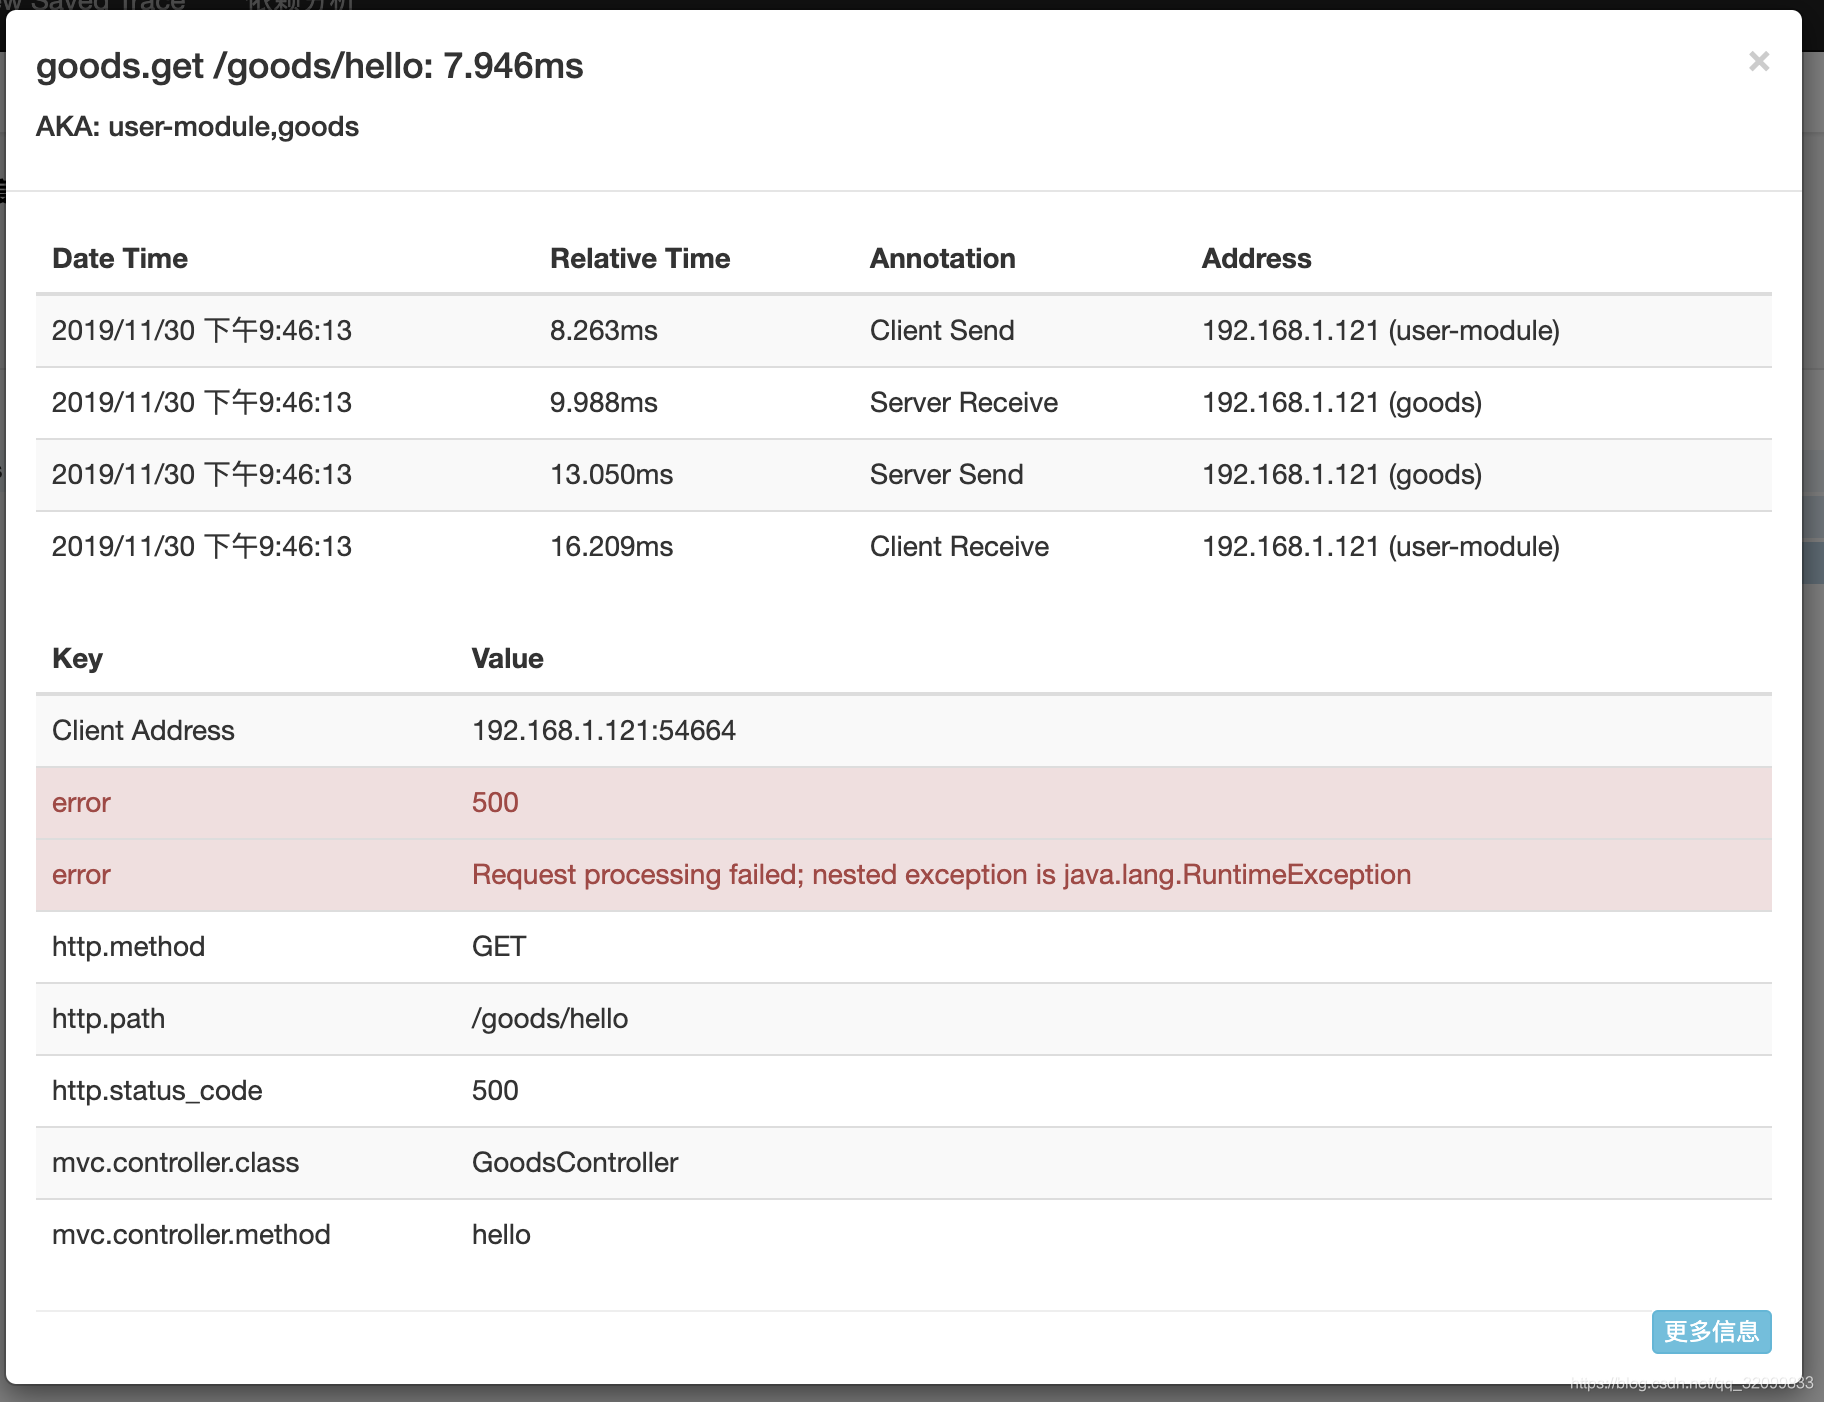Select the http.status_code key
Screen dimensions: 1824x1402
coord(157,1091)
